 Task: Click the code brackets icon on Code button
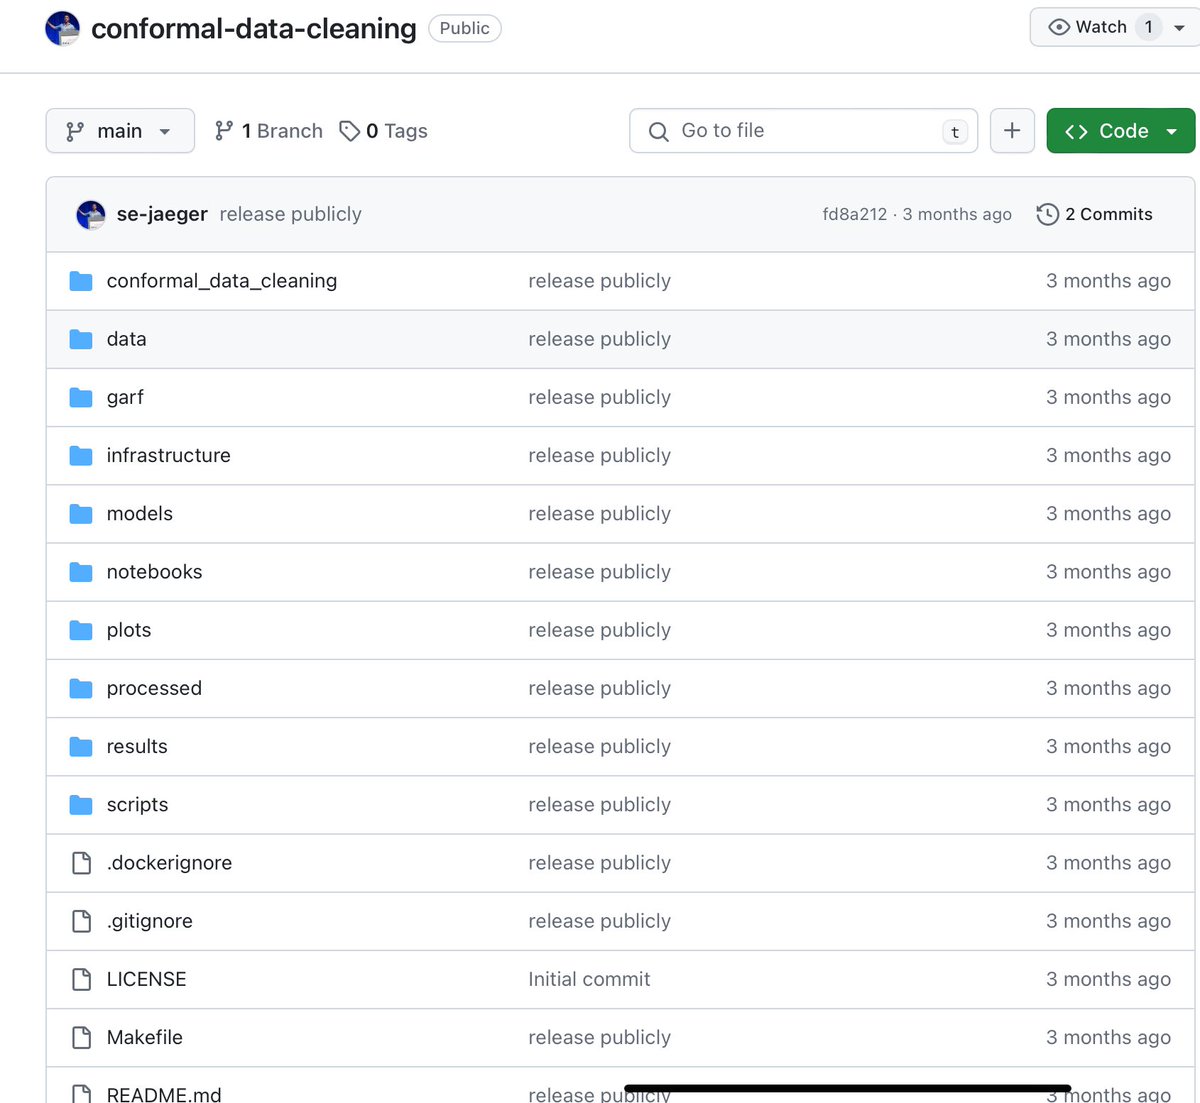click(1077, 130)
